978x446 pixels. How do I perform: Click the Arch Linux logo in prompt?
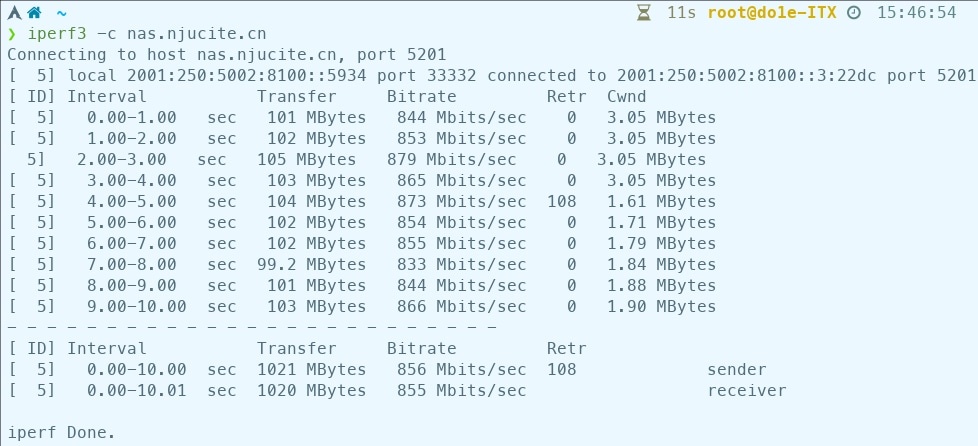pos(13,12)
